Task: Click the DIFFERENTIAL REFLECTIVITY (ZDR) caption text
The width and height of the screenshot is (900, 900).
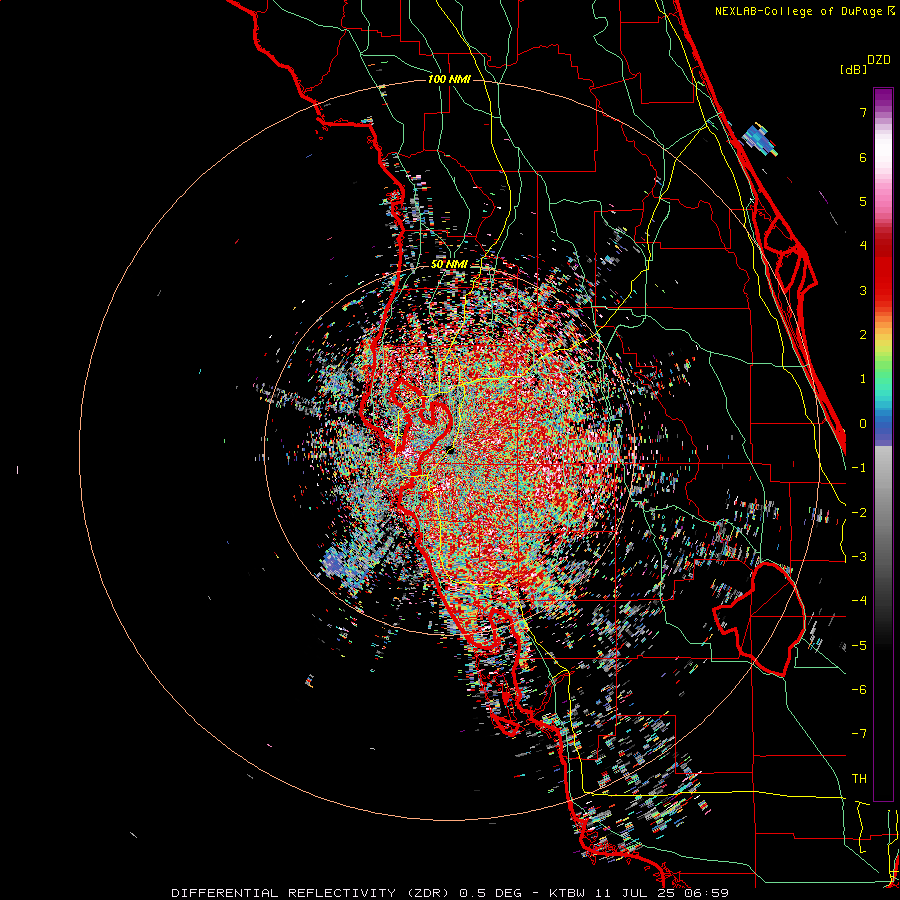Action: [x=311, y=893]
